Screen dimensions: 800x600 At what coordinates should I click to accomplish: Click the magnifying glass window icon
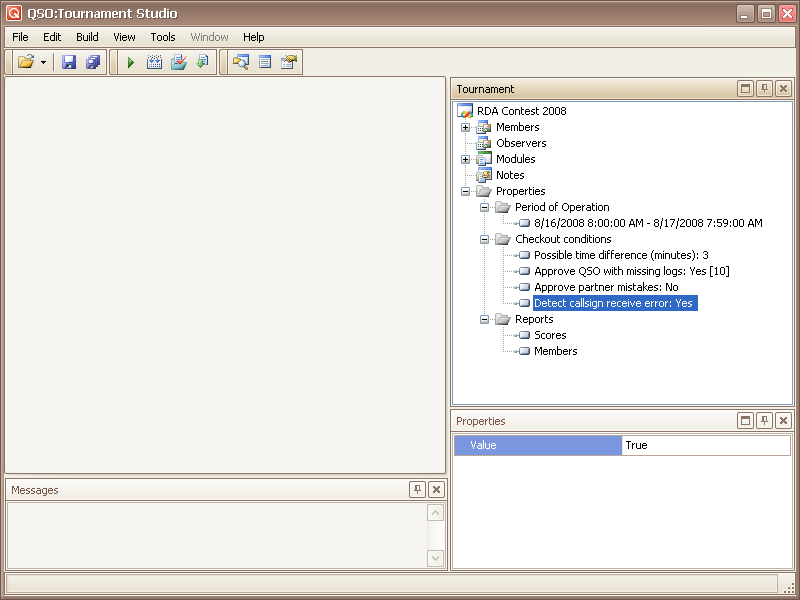click(x=241, y=62)
